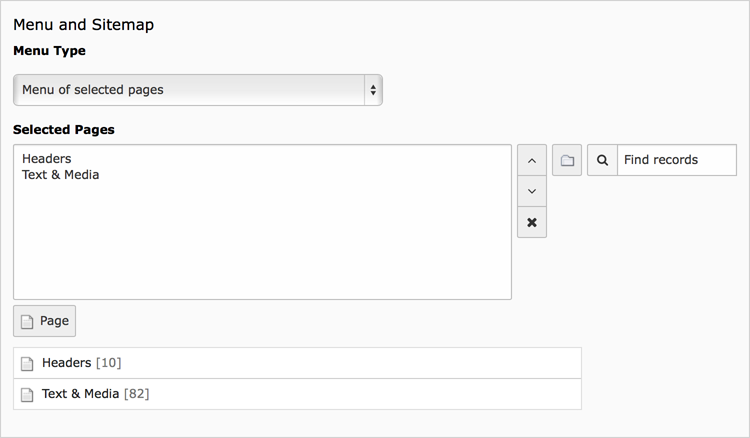Focus the Find records input field
Viewport: 750px width, 438px height.
(676, 160)
